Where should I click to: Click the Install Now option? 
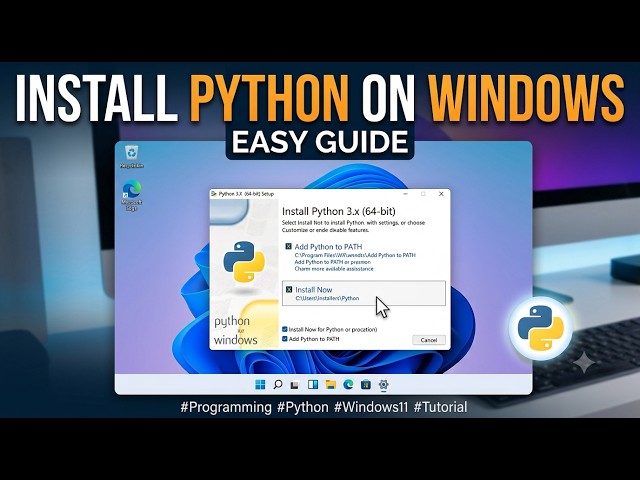364,293
